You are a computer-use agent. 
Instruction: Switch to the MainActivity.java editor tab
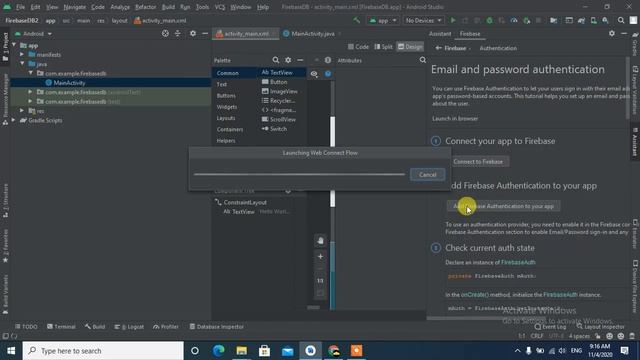click(313, 33)
